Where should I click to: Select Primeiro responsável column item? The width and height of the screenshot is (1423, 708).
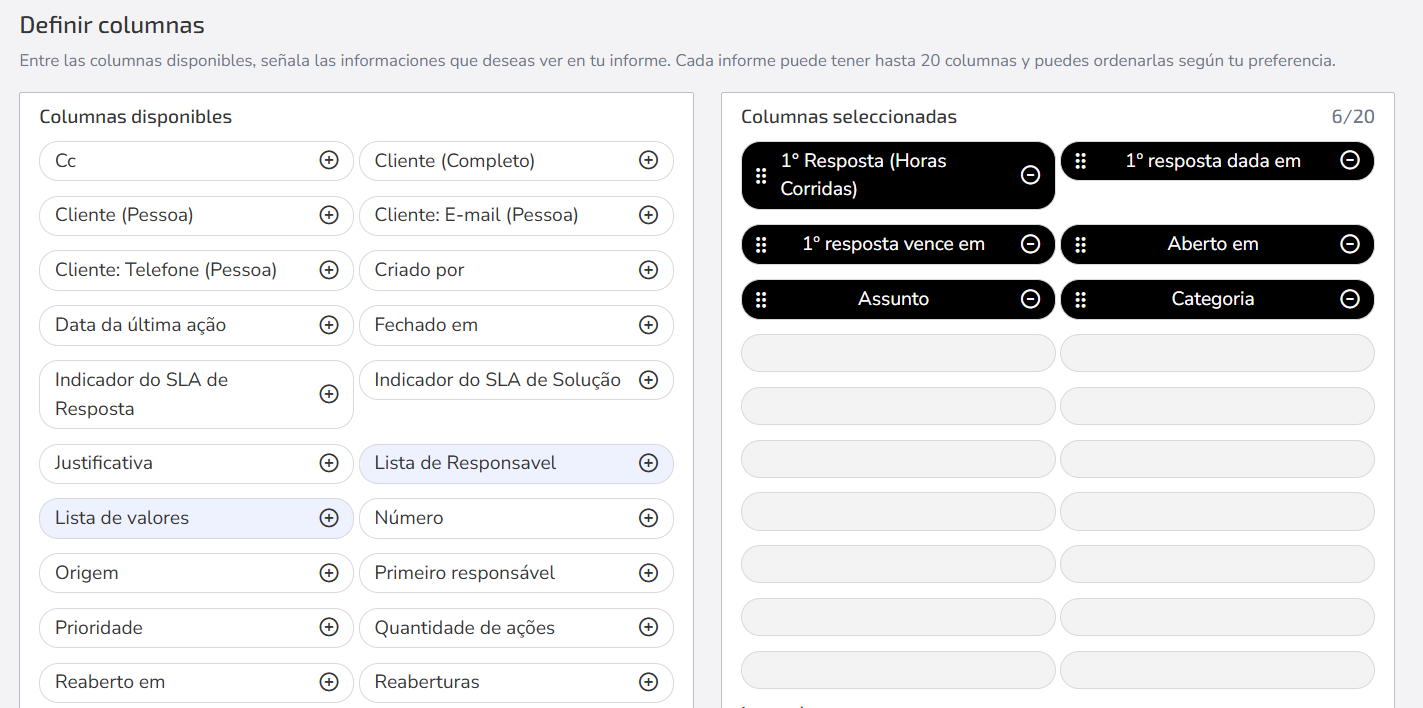516,573
